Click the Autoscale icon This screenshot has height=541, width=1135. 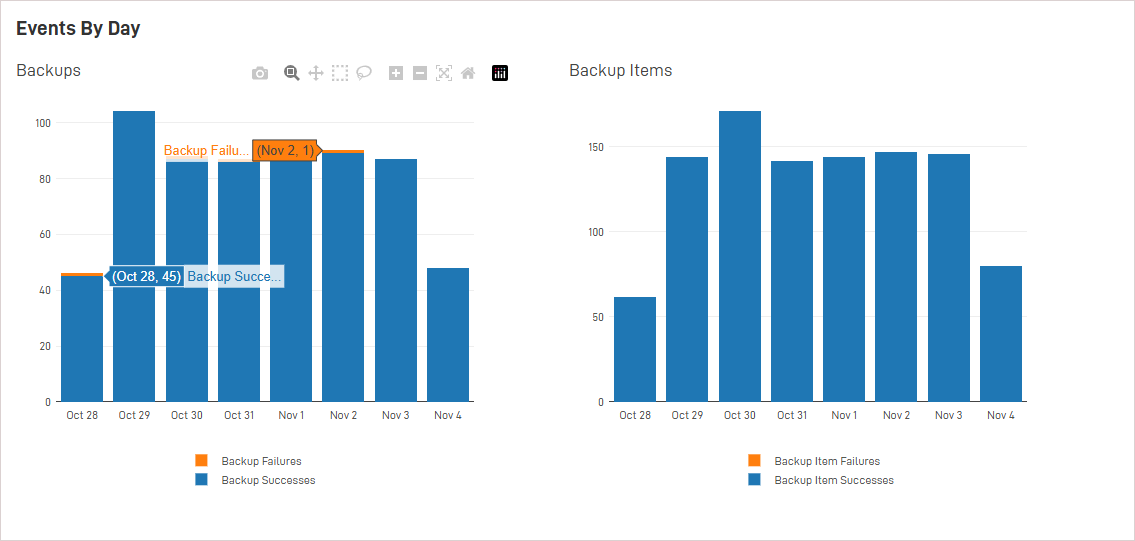tap(444, 73)
